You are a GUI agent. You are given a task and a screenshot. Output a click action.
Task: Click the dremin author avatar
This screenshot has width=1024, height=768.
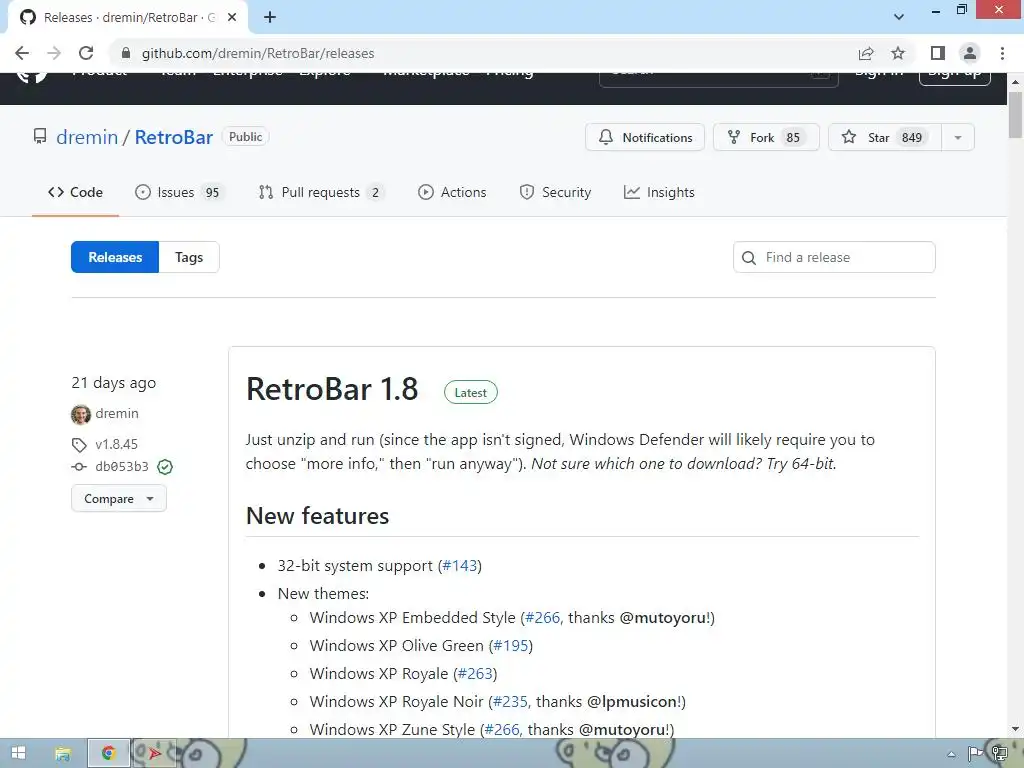[81, 414]
